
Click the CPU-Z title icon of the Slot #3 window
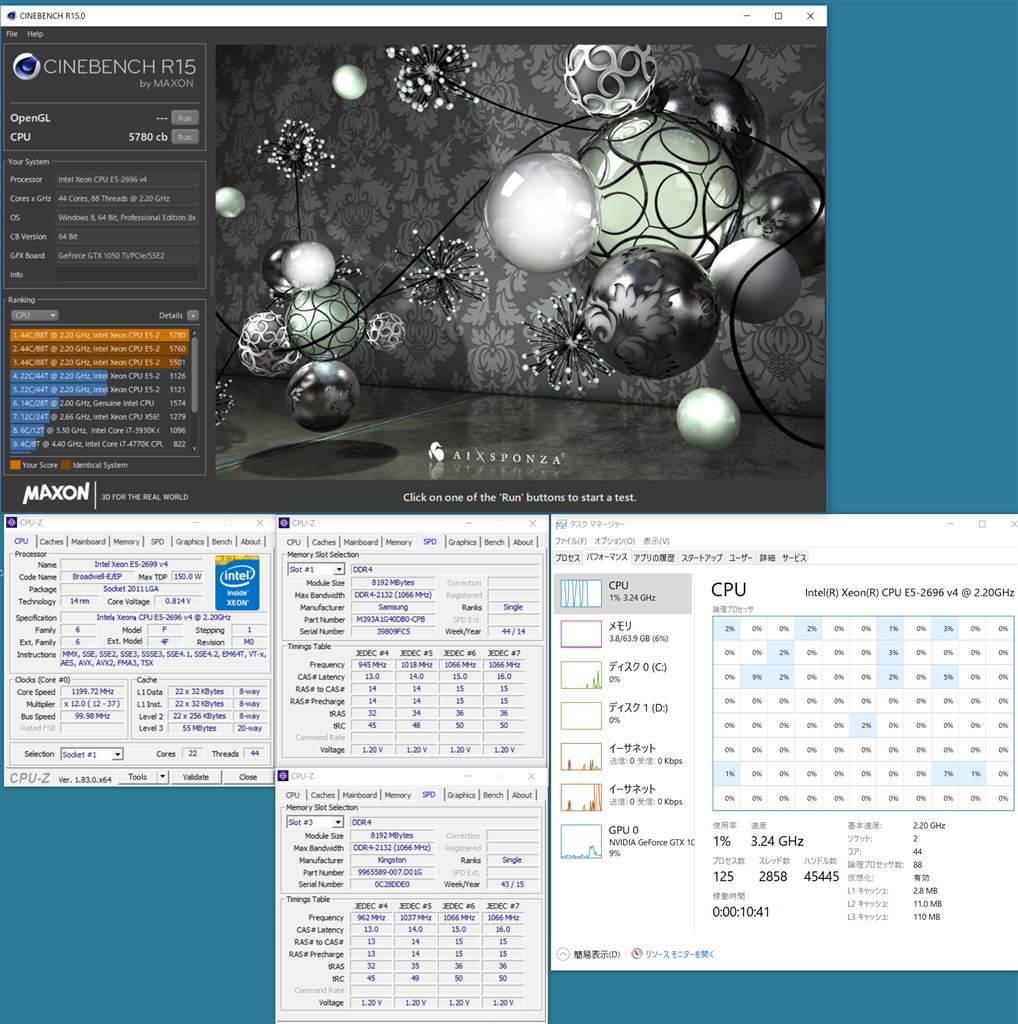(283, 776)
